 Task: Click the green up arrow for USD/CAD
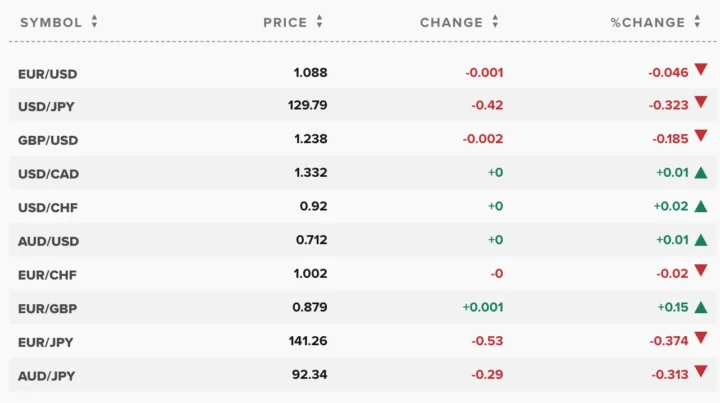[701, 173]
